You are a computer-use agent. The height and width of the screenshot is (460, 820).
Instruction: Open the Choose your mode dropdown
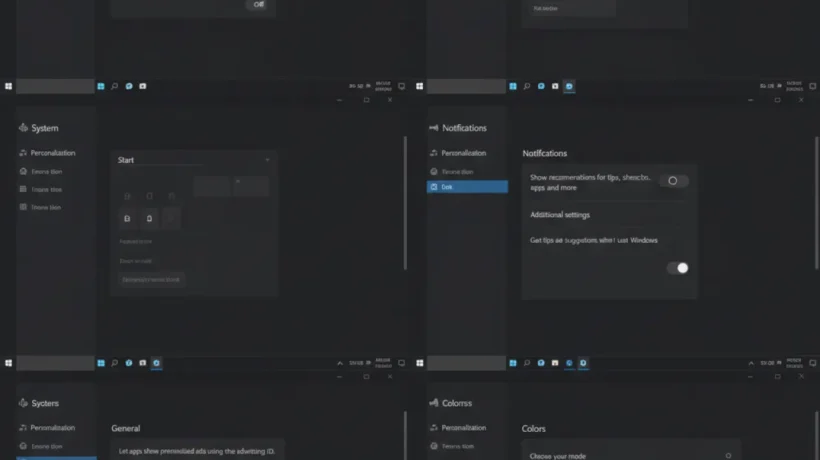point(728,456)
